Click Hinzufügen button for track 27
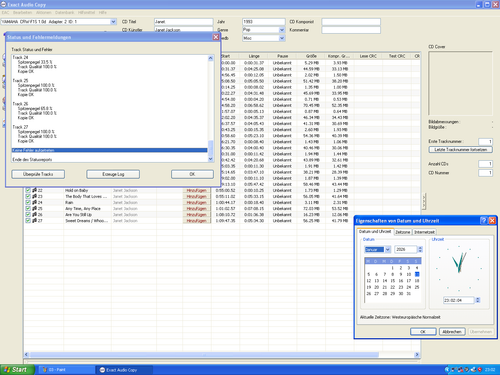500x375 pixels. click(197, 221)
